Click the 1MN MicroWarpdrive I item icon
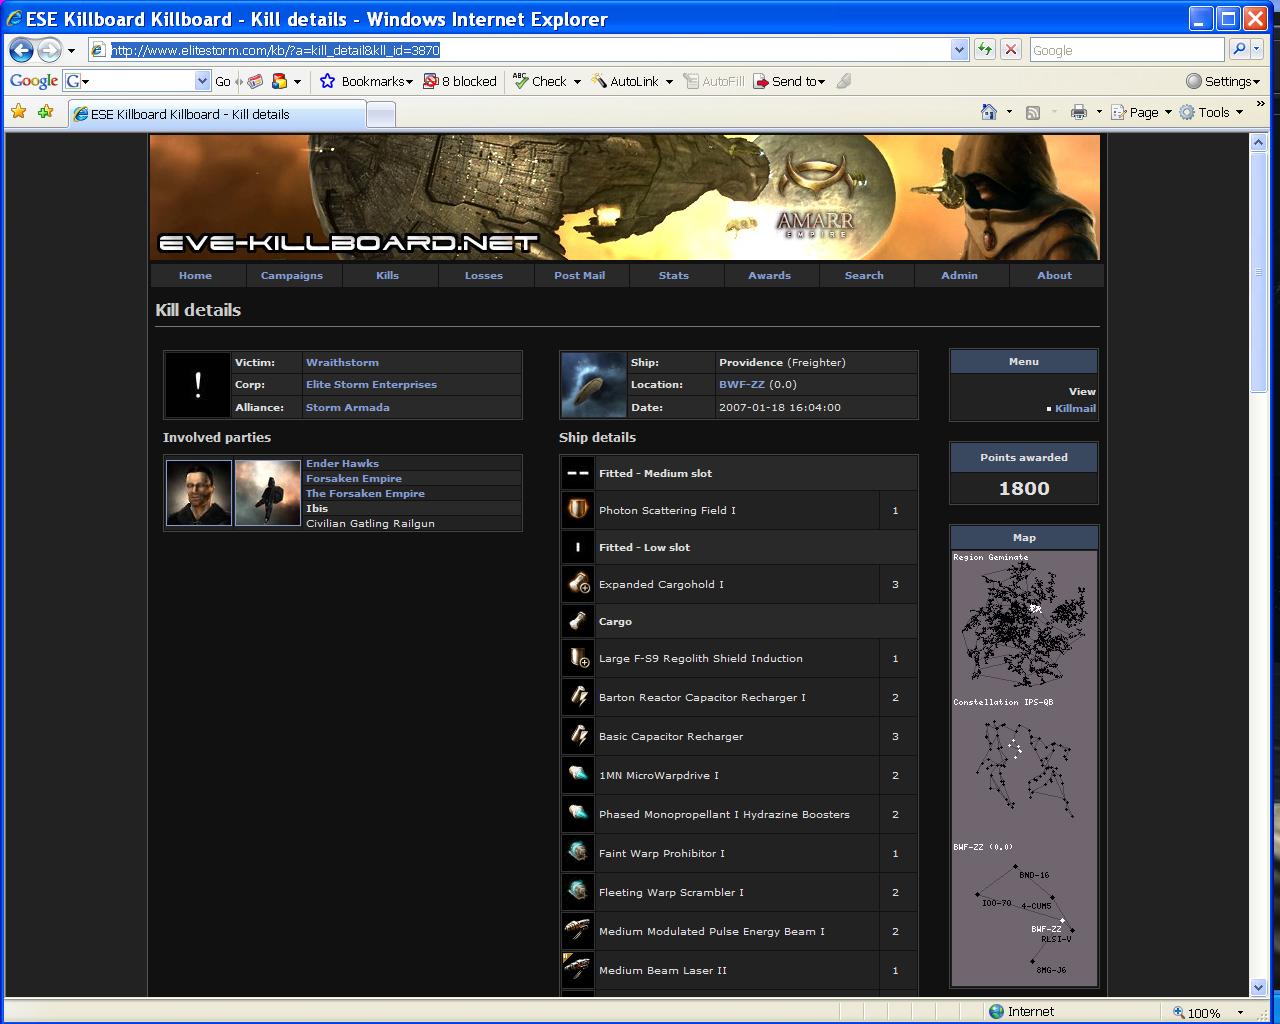This screenshot has height=1024, width=1280. 578,775
